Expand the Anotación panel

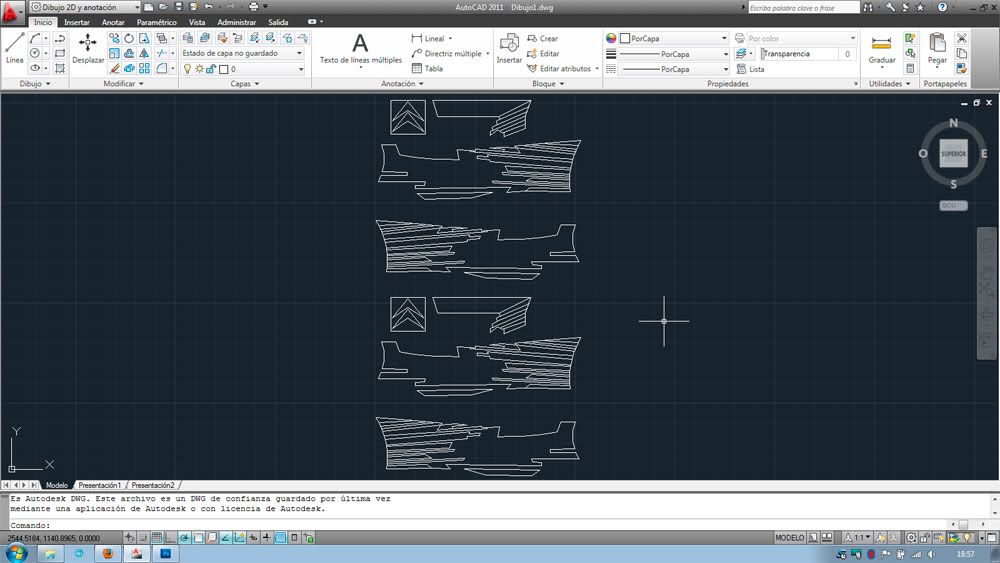point(402,84)
